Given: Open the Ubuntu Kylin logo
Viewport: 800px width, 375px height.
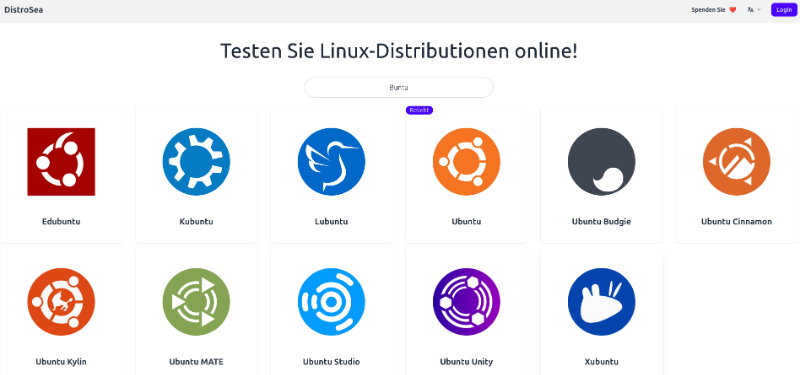Looking at the screenshot, I should click(x=61, y=302).
